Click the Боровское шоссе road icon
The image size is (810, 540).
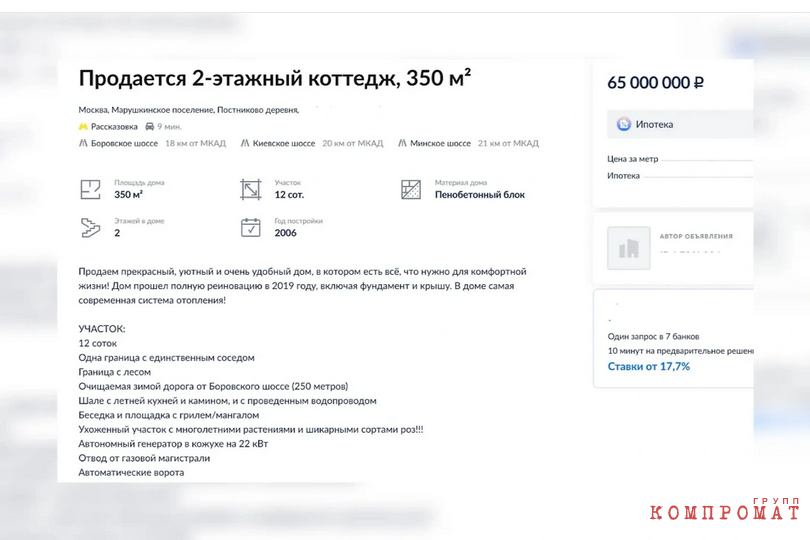83,143
